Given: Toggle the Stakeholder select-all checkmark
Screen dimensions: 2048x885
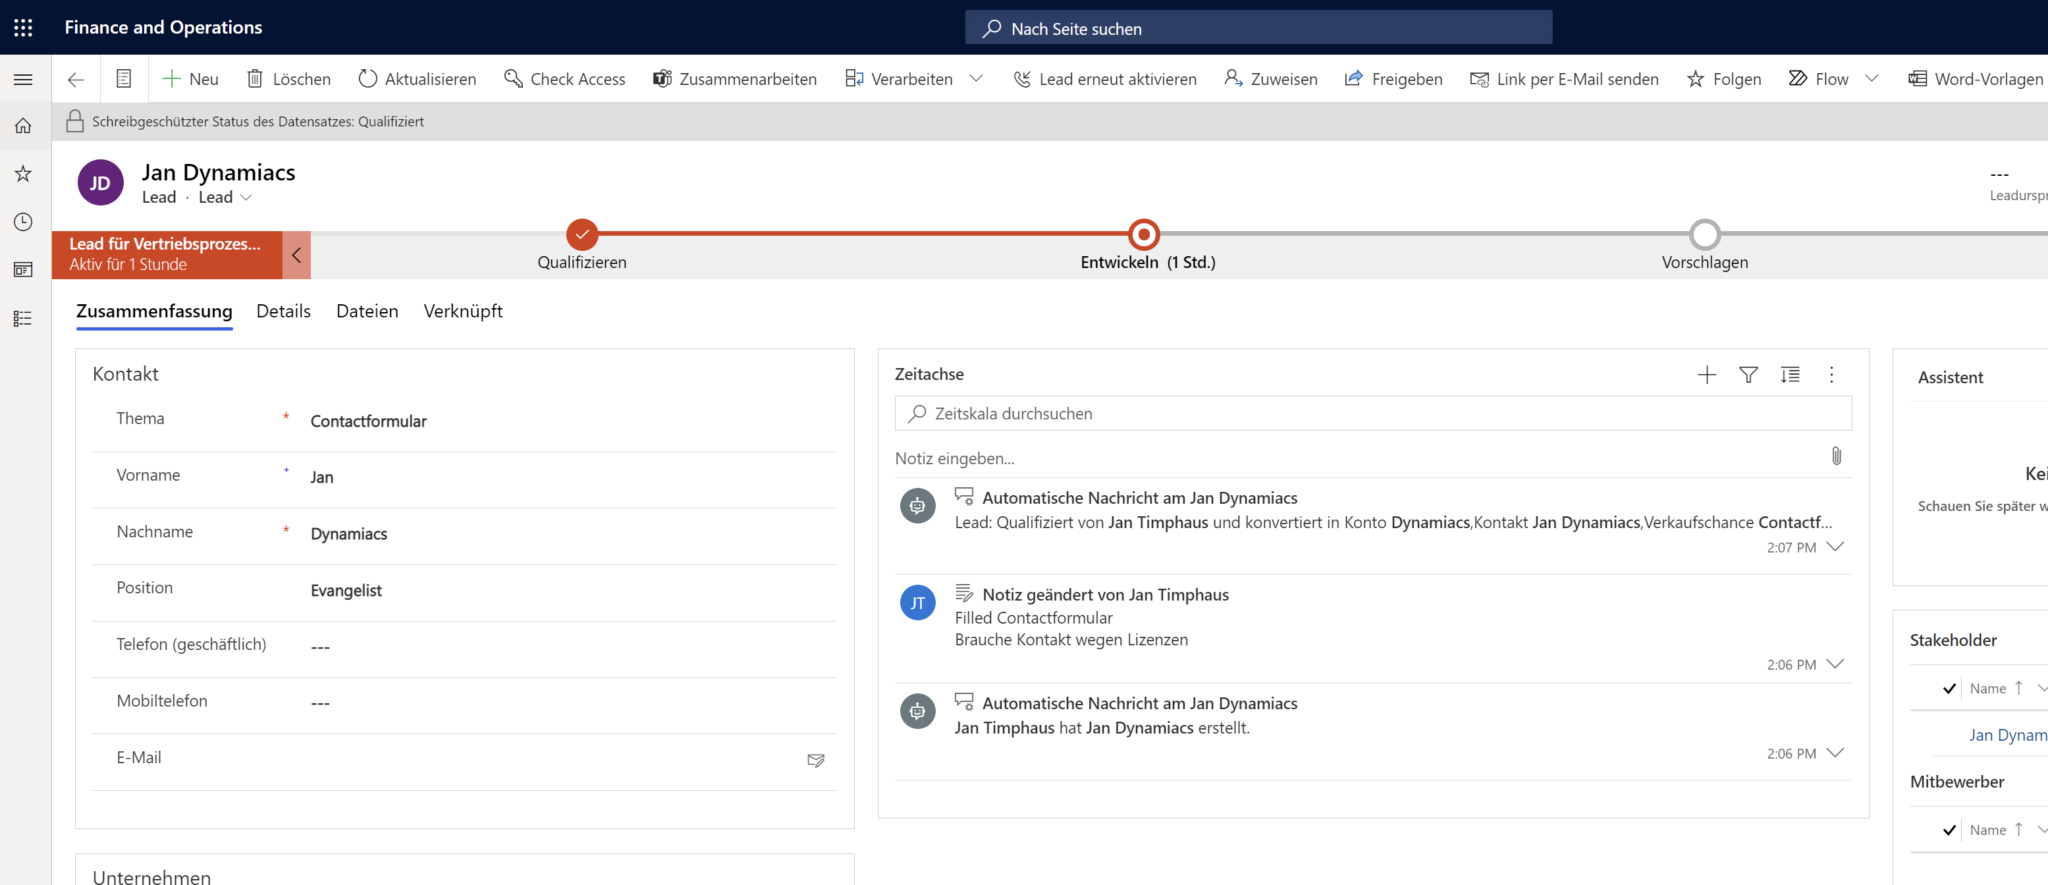Looking at the screenshot, I should pos(1949,688).
